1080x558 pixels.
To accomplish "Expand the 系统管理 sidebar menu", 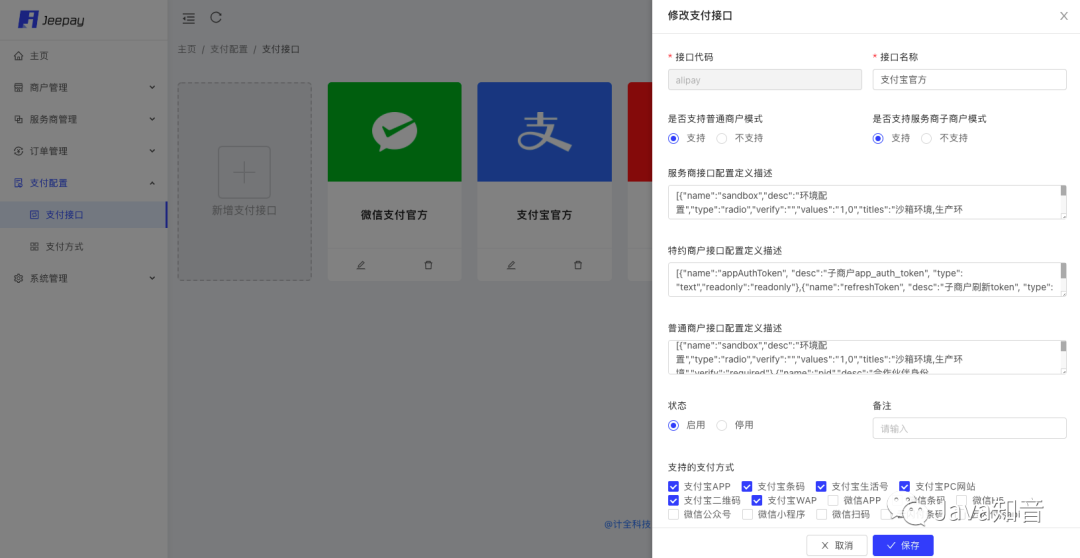I will pos(83,278).
